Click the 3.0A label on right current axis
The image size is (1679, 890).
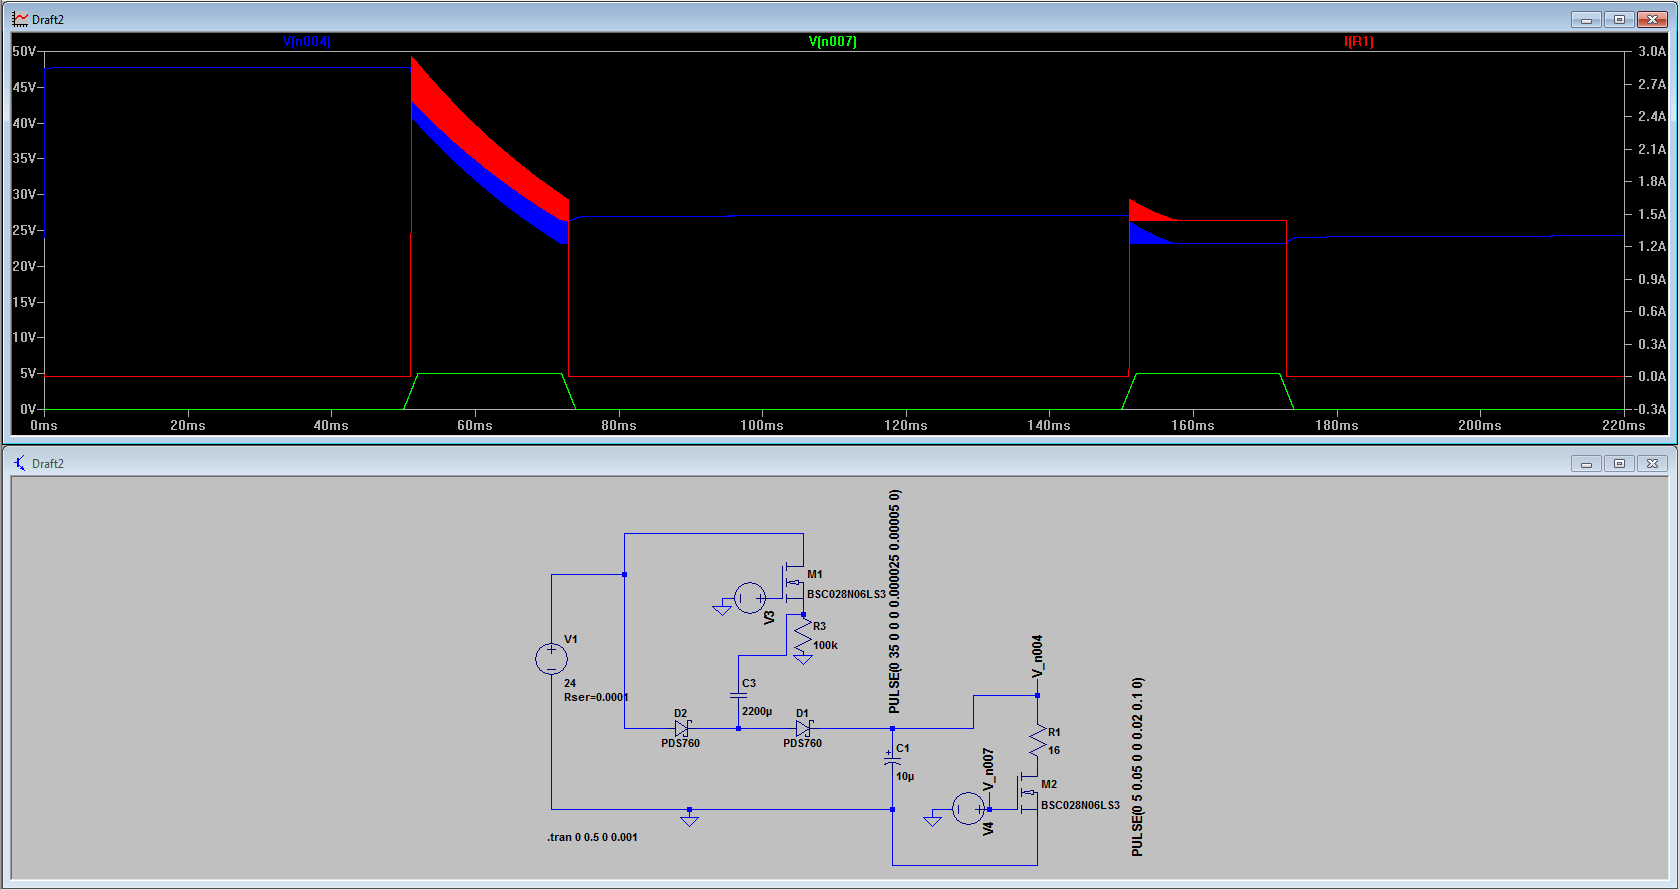tap(1652, 51)
